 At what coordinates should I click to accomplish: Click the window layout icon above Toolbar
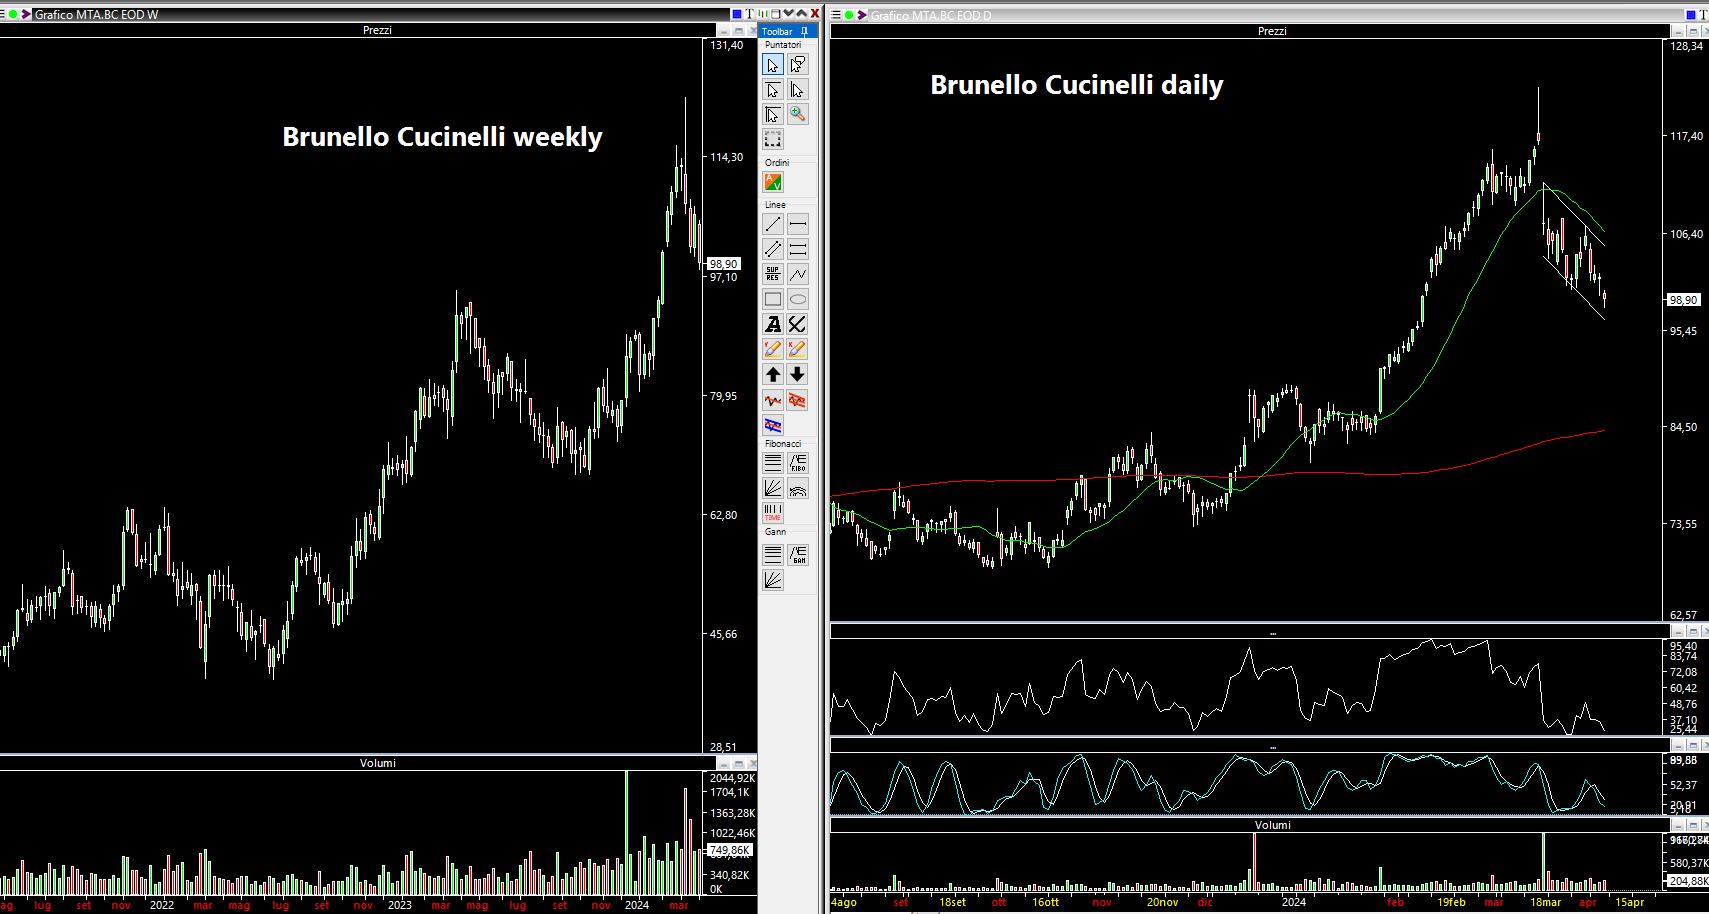(775, 14)
